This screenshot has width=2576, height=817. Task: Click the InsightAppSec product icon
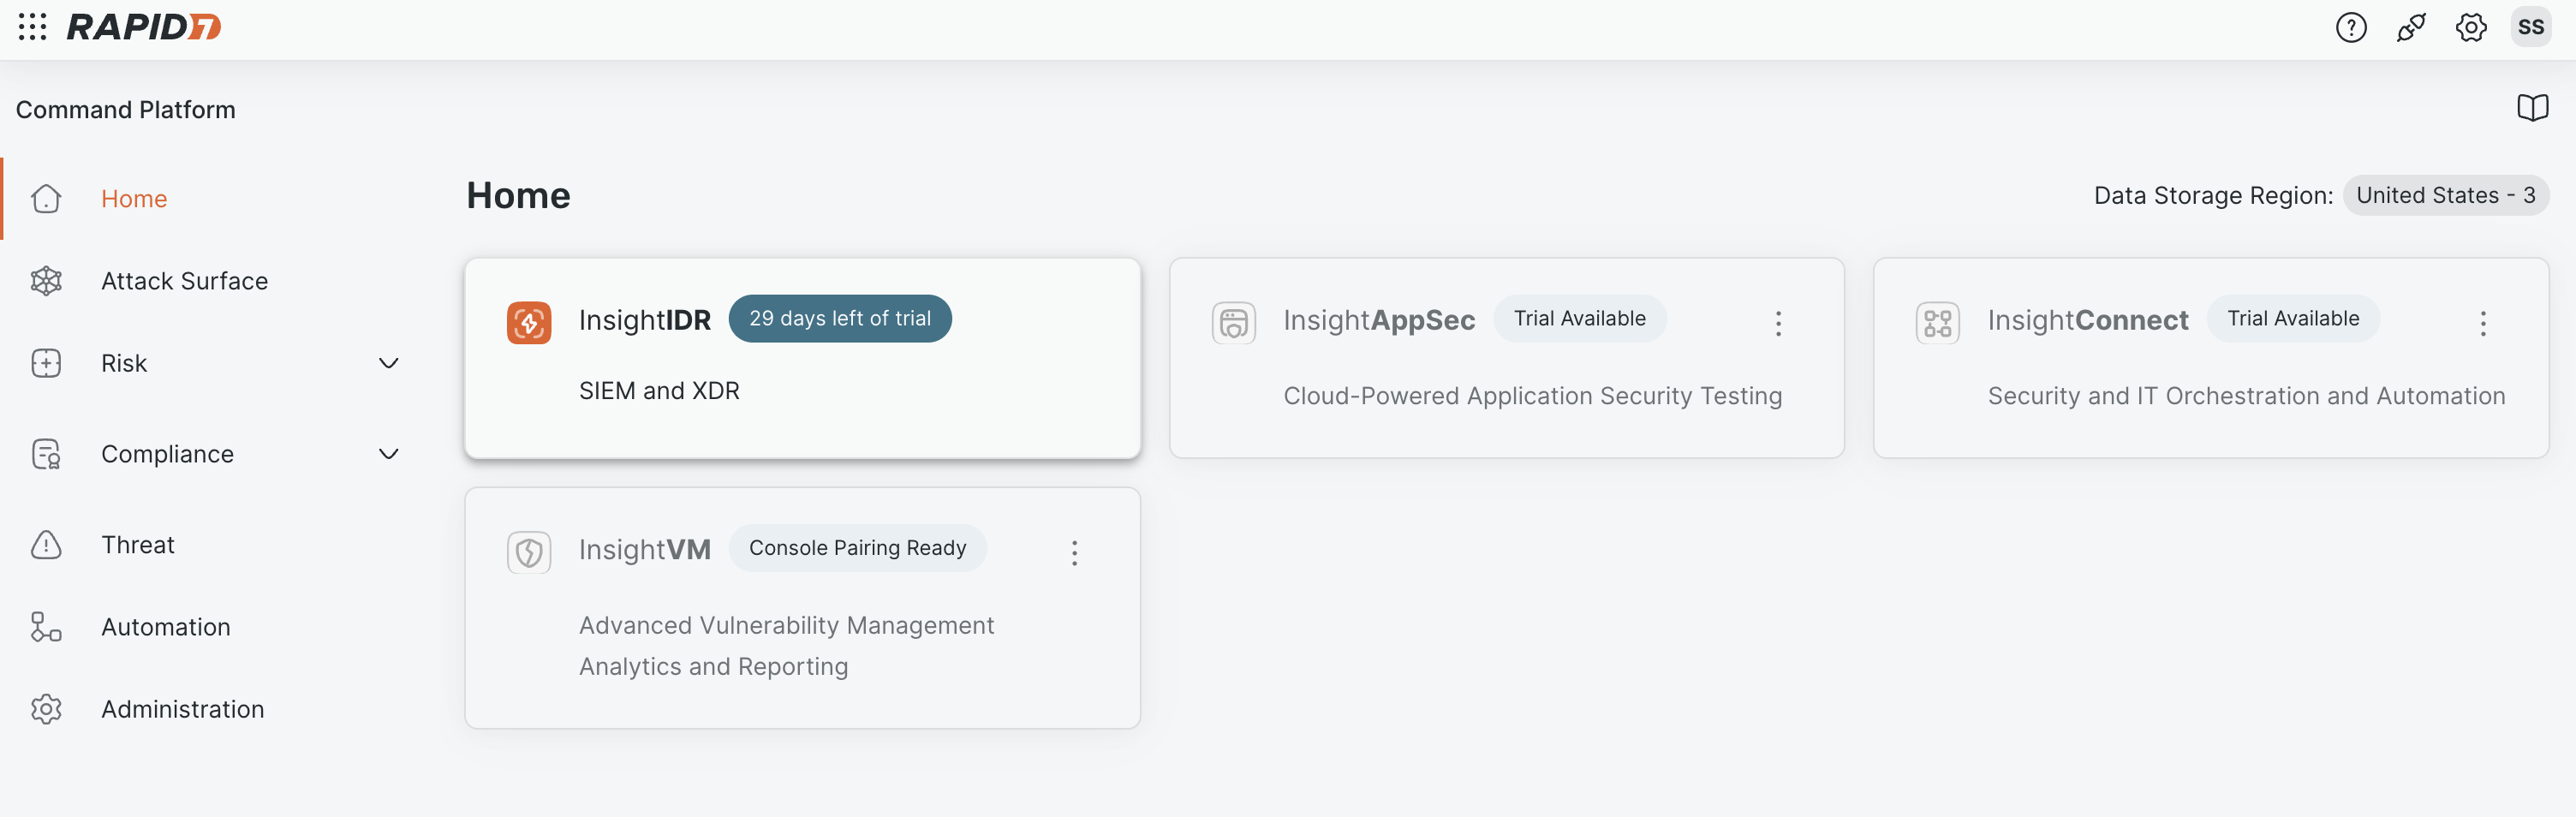point(1233,322)
